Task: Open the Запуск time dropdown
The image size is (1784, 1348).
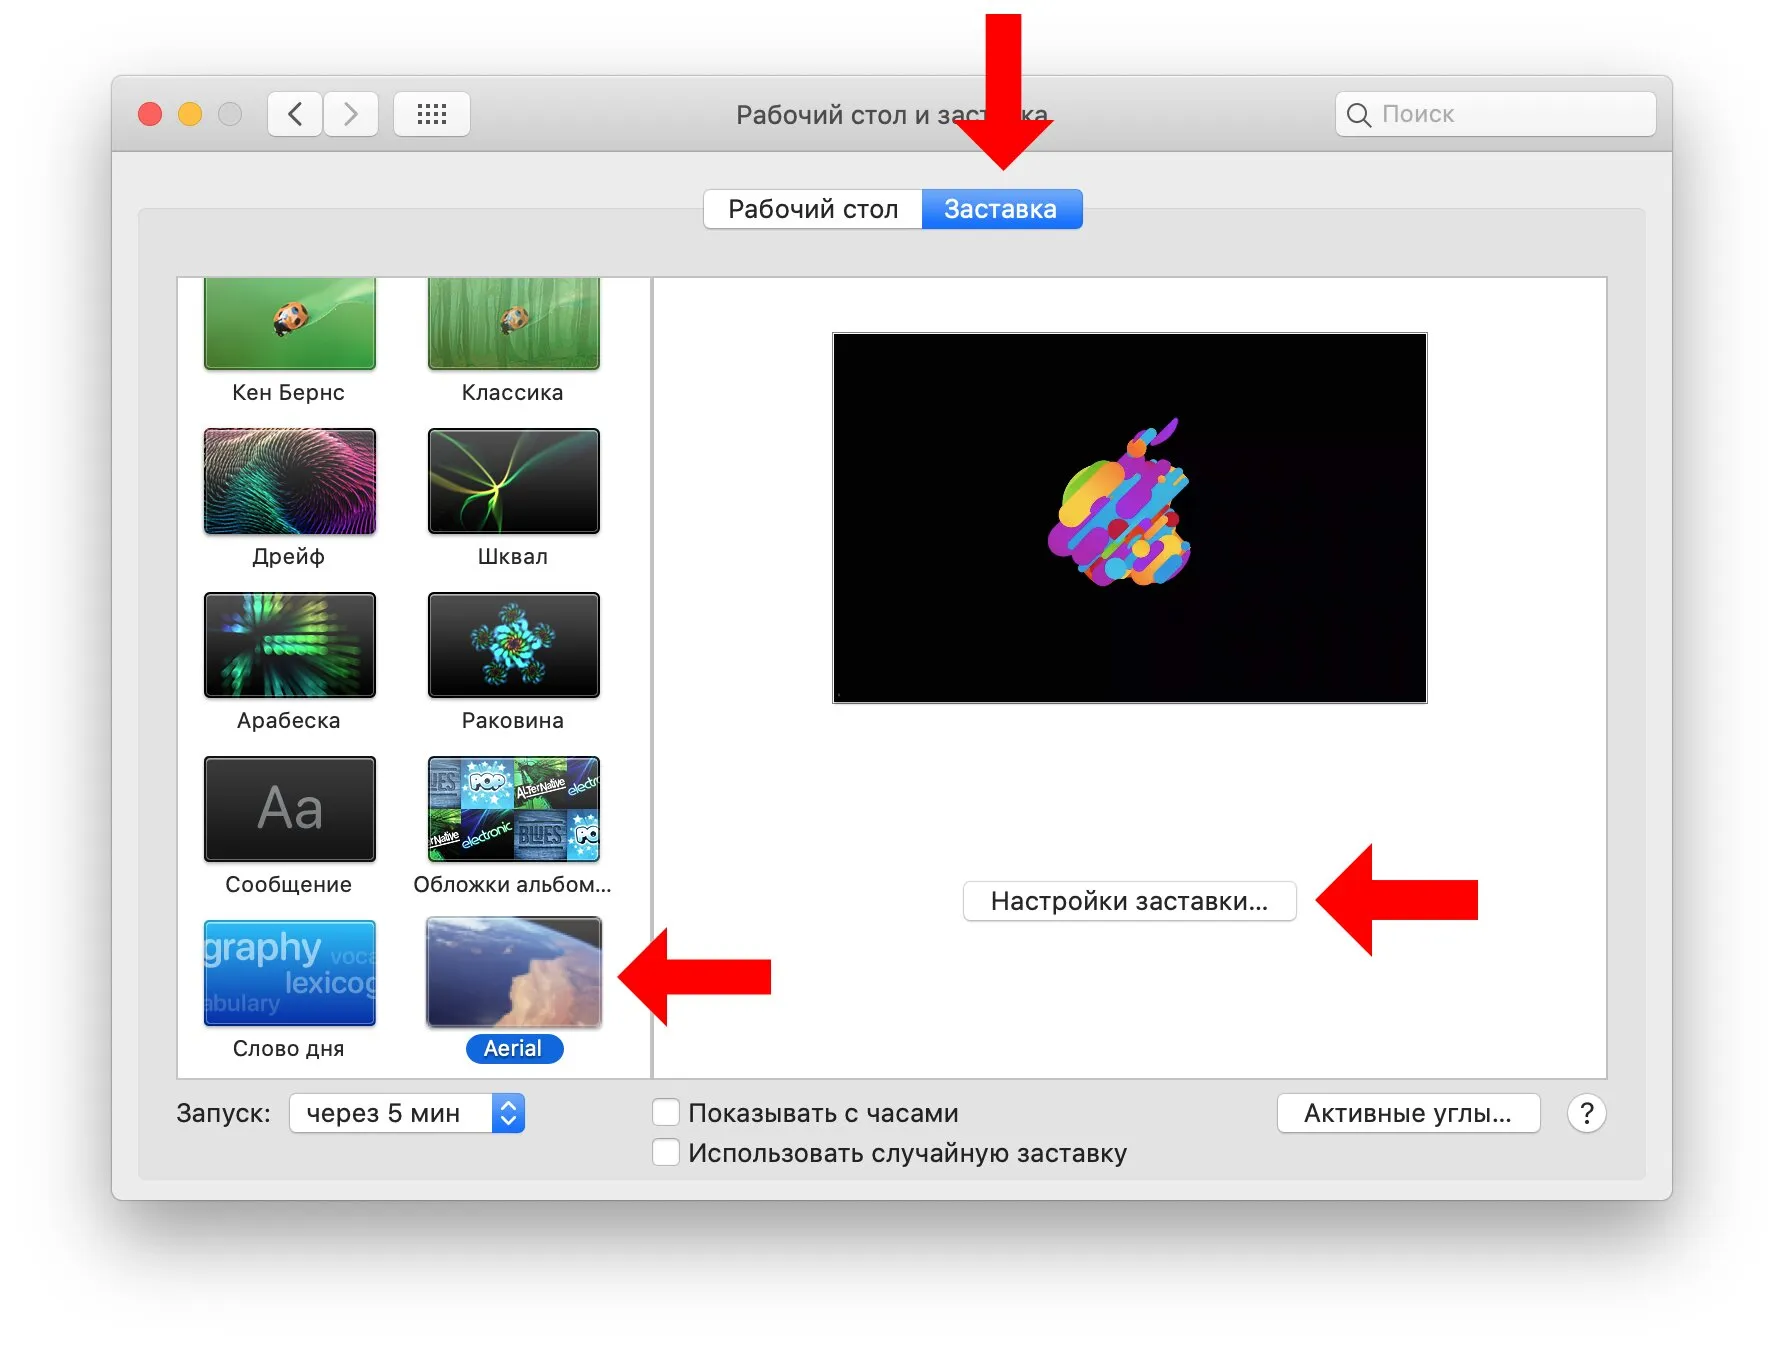Action: [x=407, y=1113]
